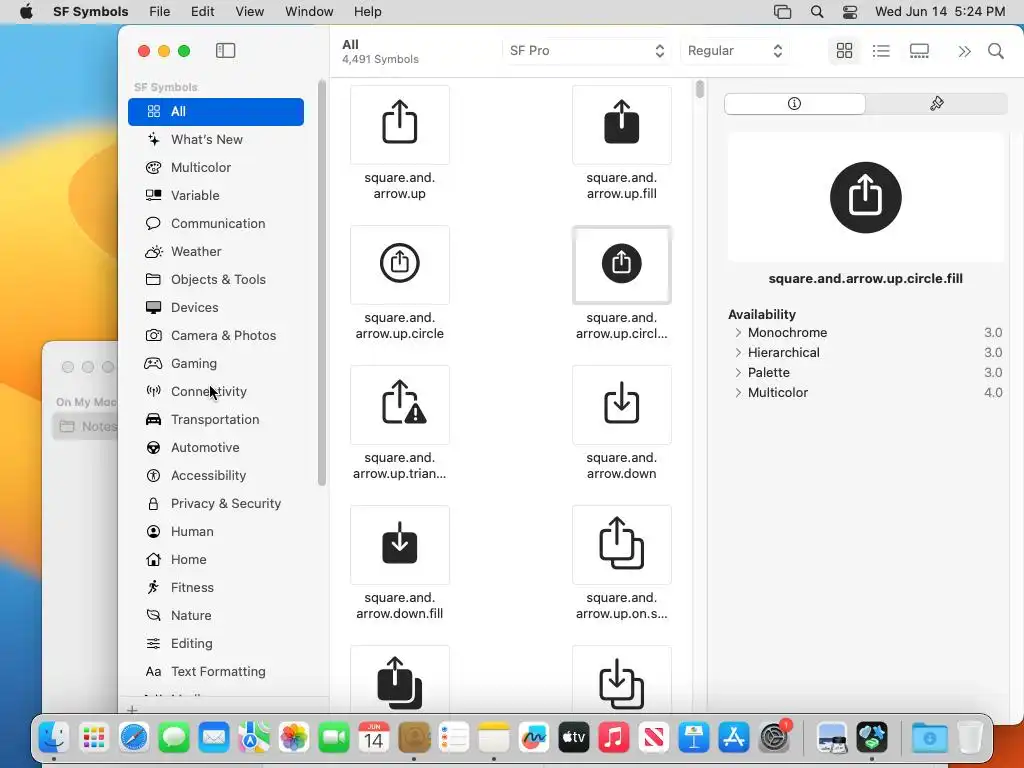Viewport: 1024px width, 768px height.
Task: Switch to list view
Action: click(x=881, y=50)
